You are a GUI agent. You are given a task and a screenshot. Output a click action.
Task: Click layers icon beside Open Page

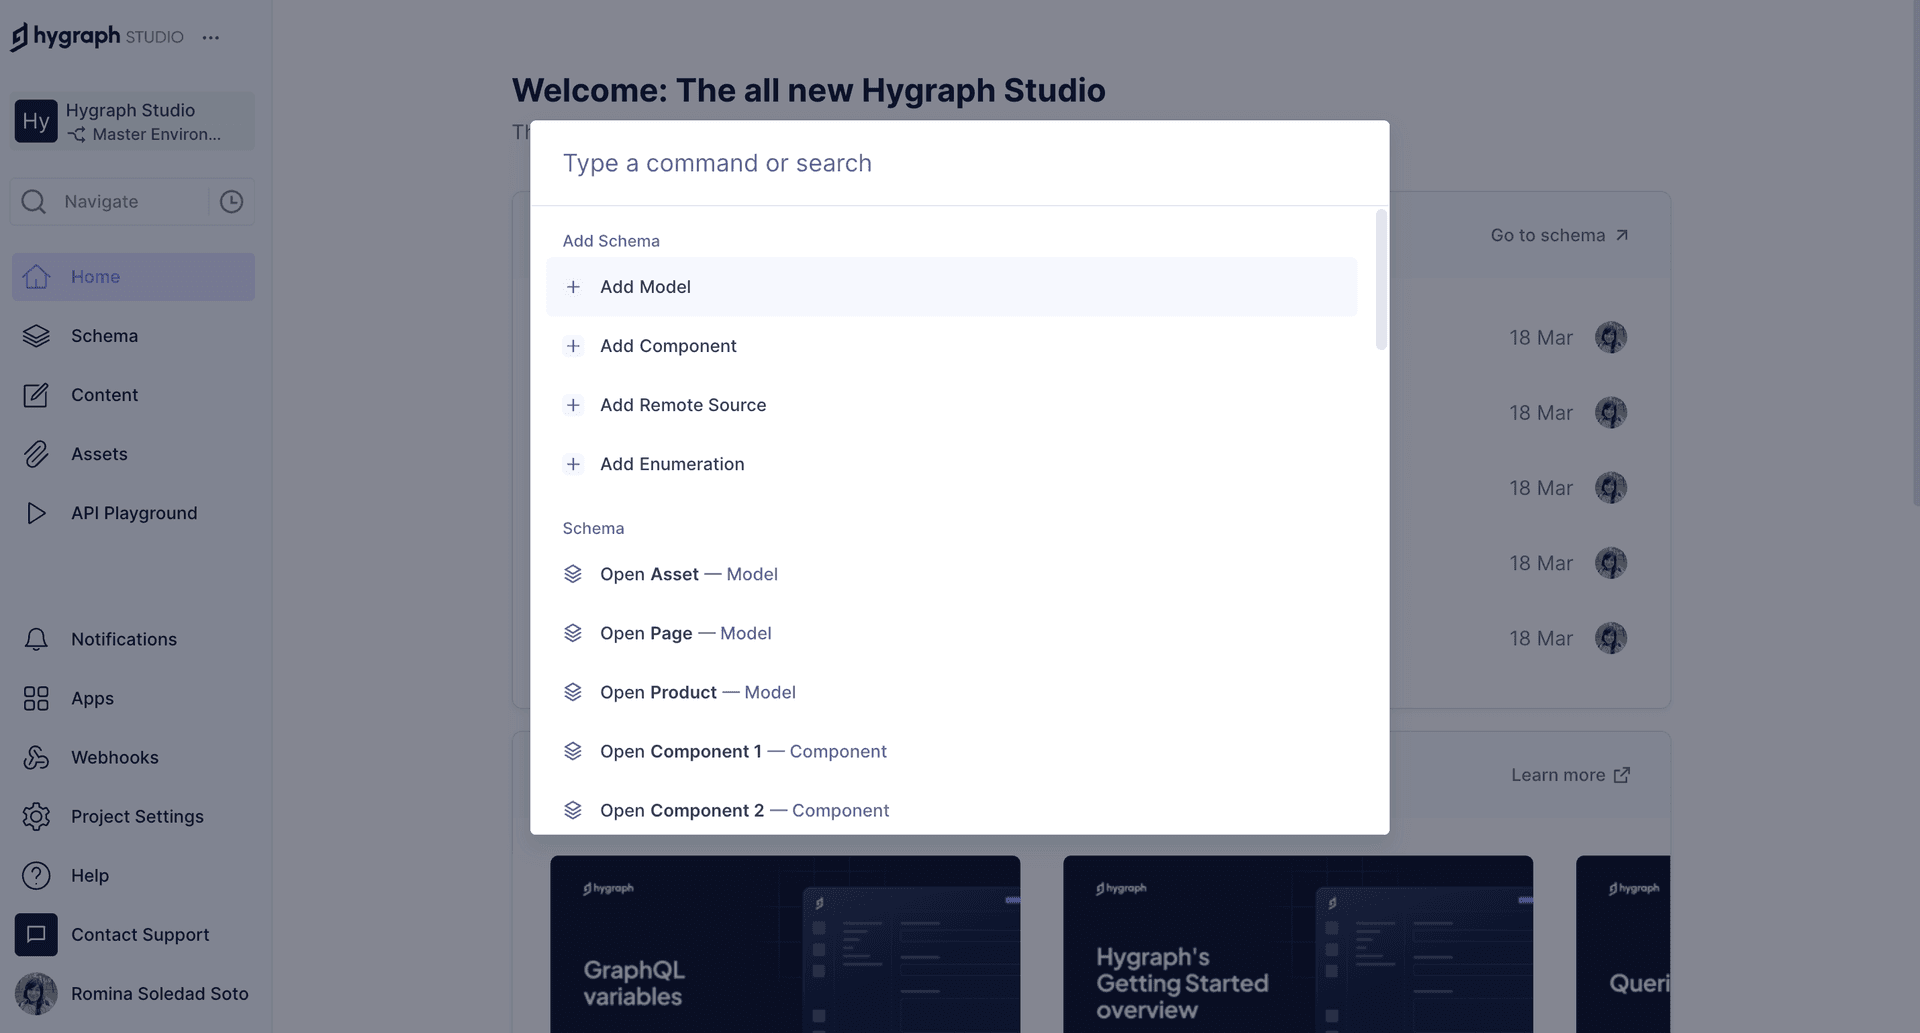tap(573, 633)
